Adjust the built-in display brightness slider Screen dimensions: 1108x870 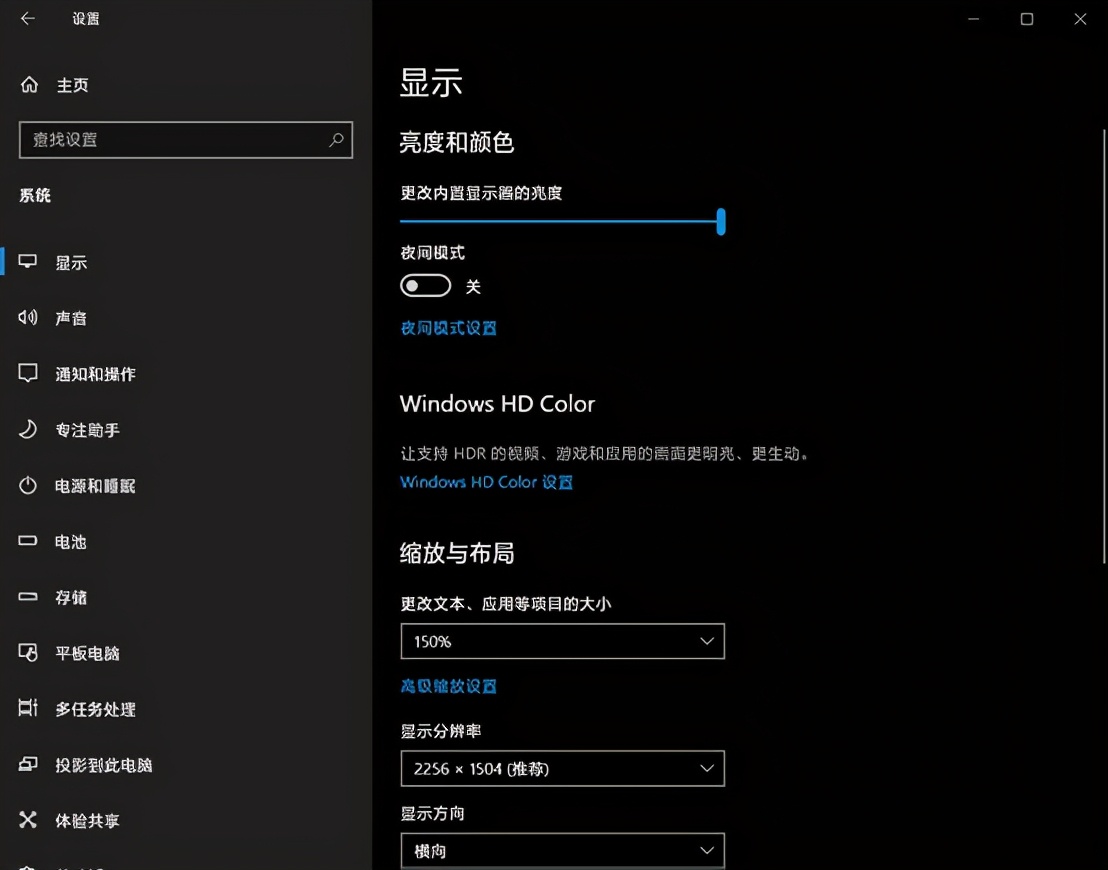pyautogui.click(x=722, y=222)
